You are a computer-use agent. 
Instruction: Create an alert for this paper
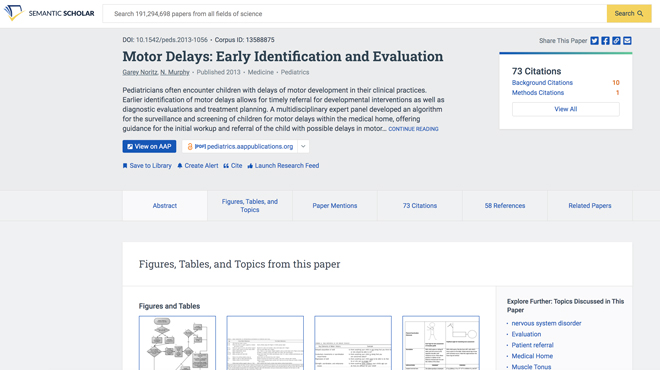[197, 166]
